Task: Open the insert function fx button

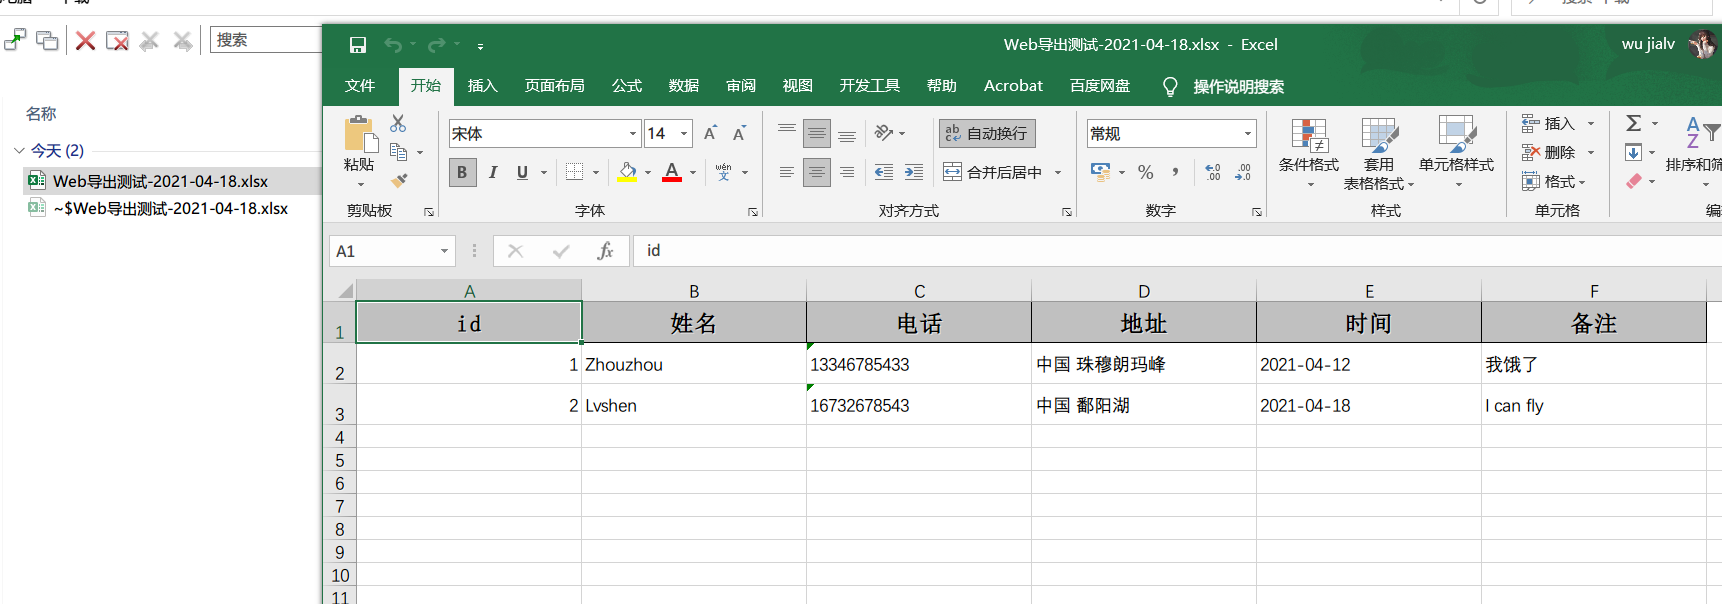Action: click(605, 251)
